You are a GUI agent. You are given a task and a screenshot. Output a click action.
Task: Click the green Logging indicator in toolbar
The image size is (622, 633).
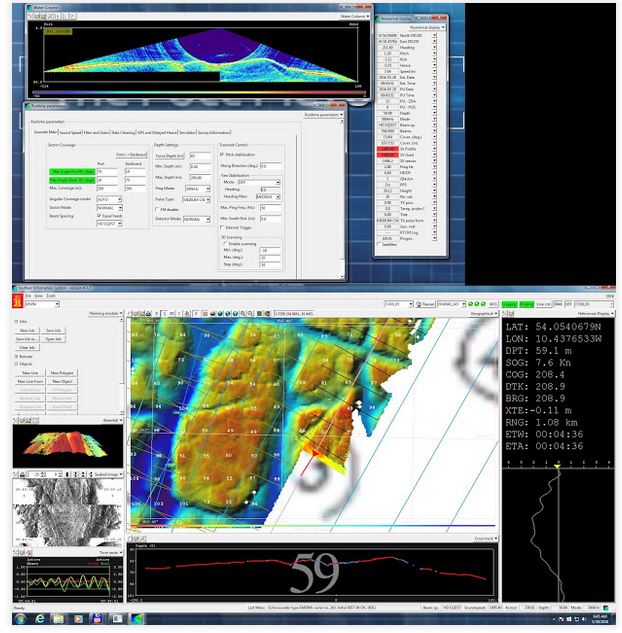[x=509, y=302]
